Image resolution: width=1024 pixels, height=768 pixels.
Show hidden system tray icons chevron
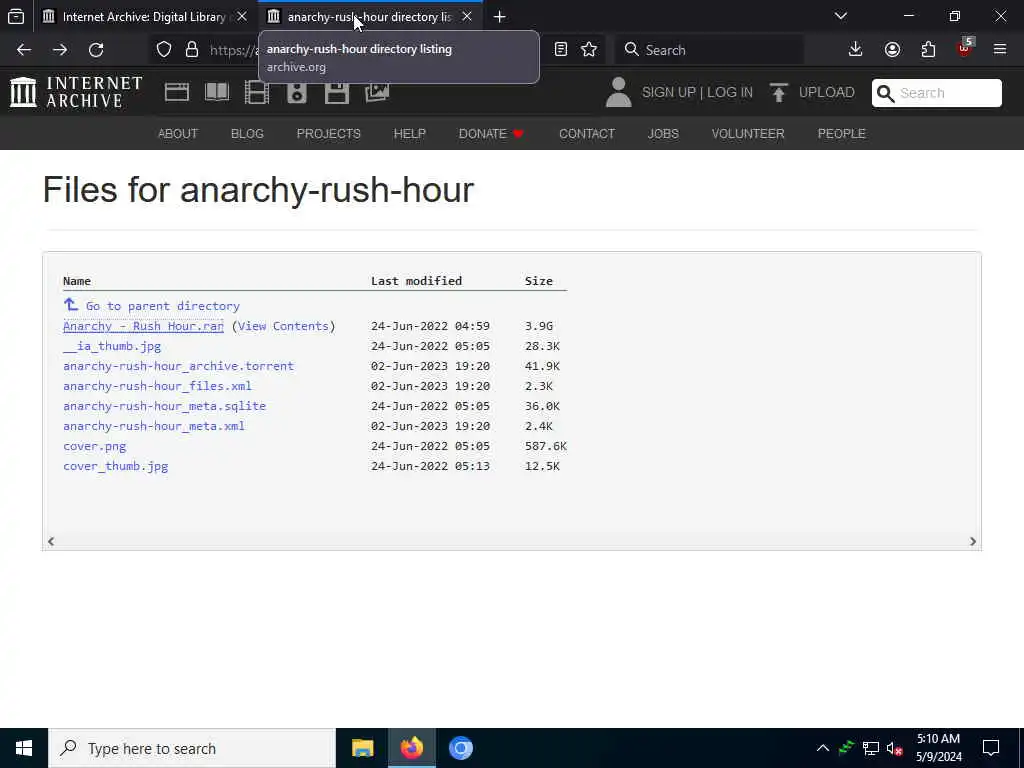(x=823, y=748)
